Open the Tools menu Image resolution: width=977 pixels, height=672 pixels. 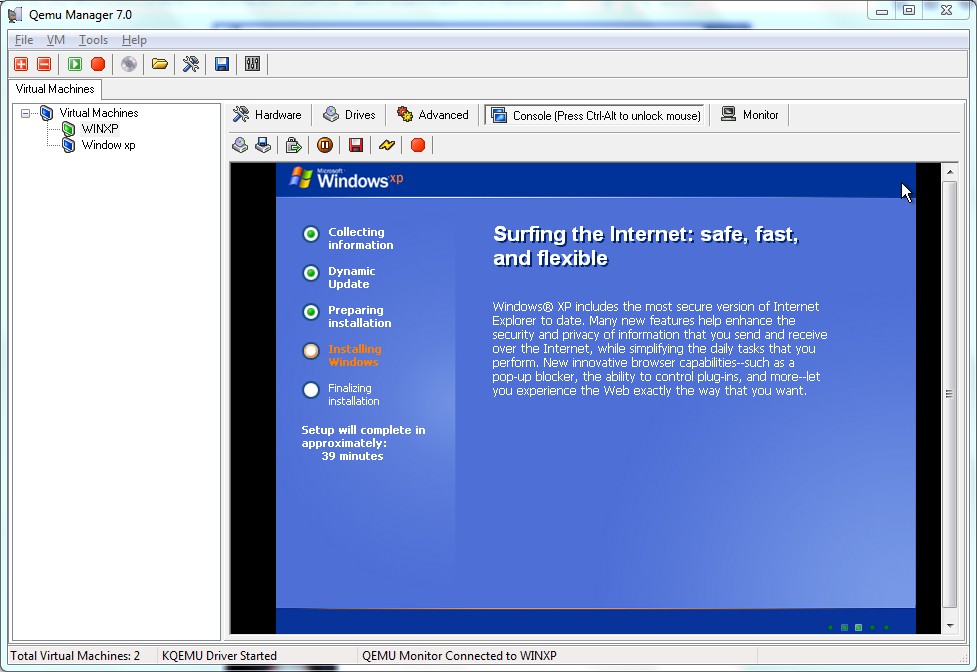93,40
